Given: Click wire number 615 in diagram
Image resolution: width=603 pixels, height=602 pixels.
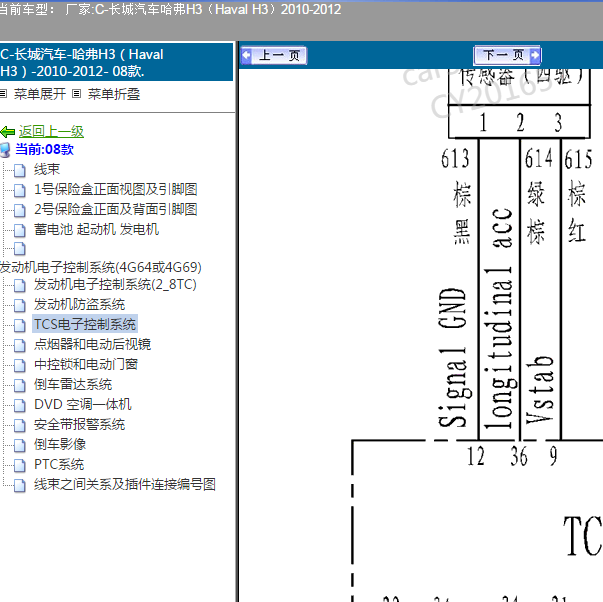Looking at the screenshot, I should (x=578, y=159).
